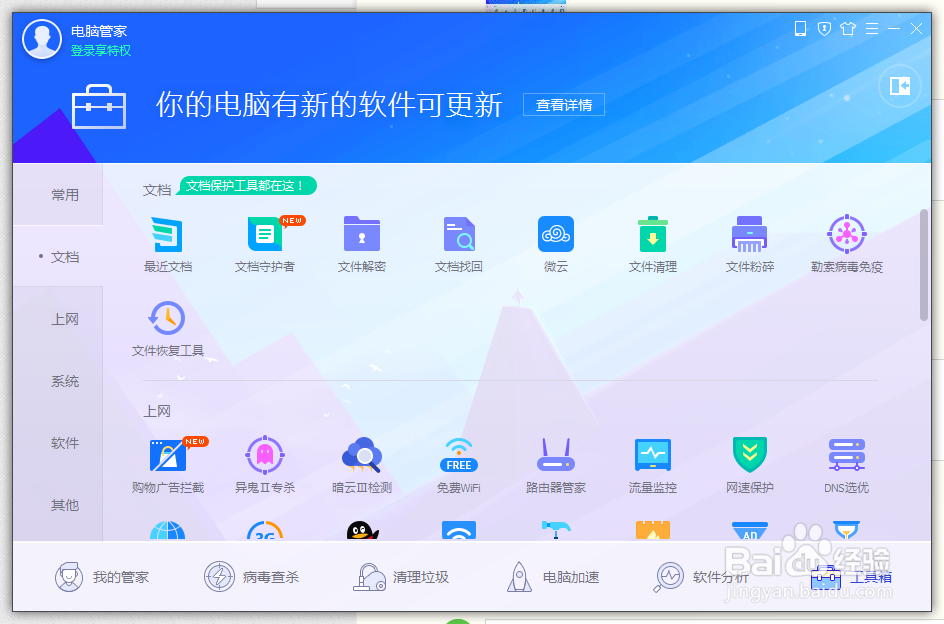Select the 常用 sidebar tab
Screen dimensions: 944x624
[58, 195]
